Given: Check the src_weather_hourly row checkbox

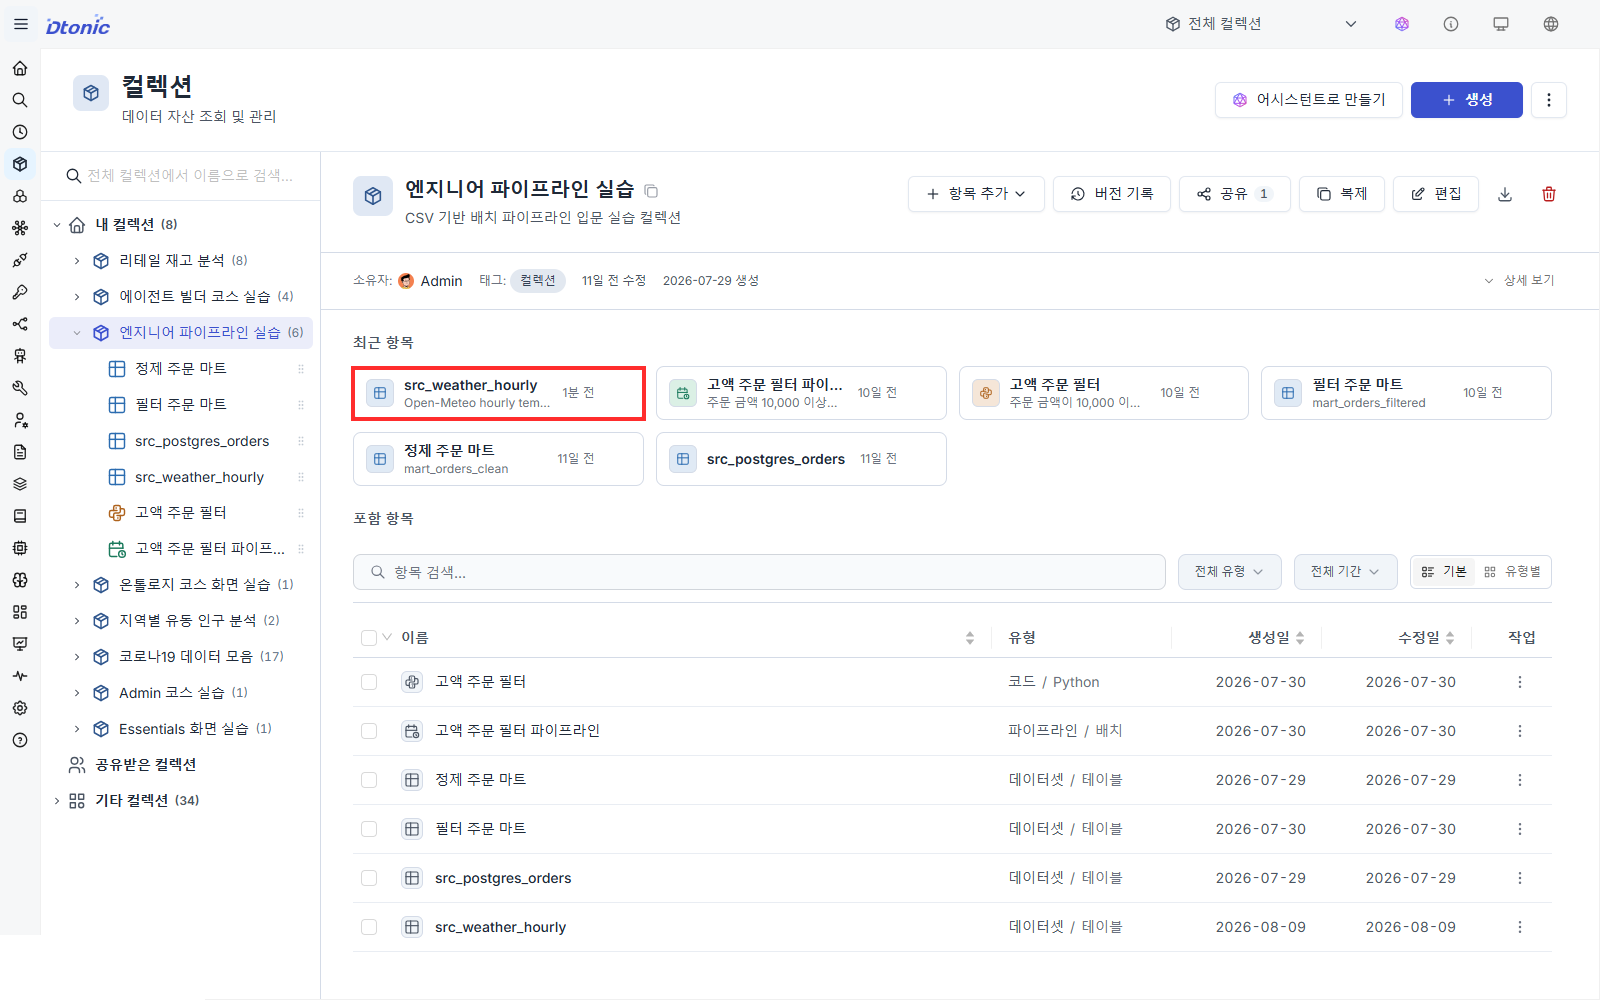Looking at the screenshot, I should pyautogui.click(x=369, y=927).
